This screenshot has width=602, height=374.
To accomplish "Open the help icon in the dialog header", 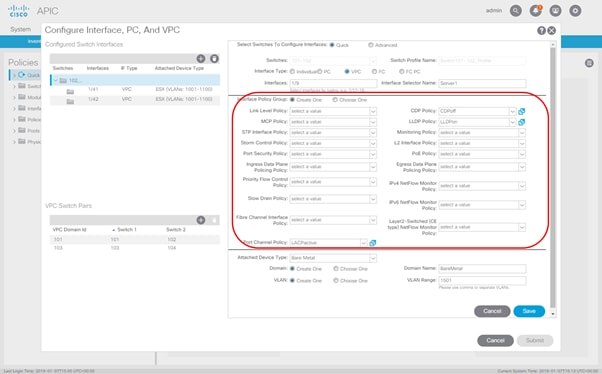I will (541, 31).
